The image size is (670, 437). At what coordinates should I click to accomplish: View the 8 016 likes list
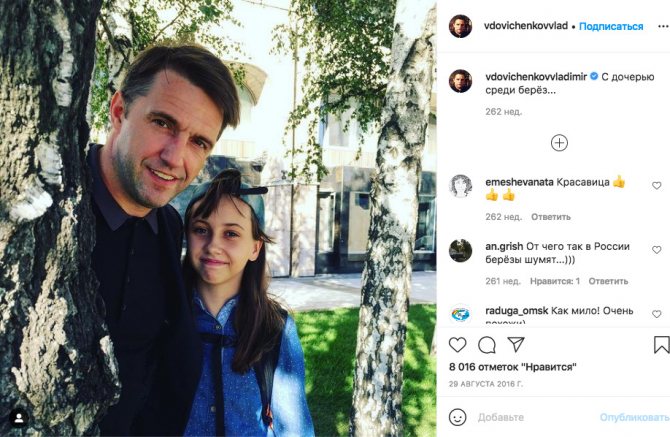coord(513,367)
